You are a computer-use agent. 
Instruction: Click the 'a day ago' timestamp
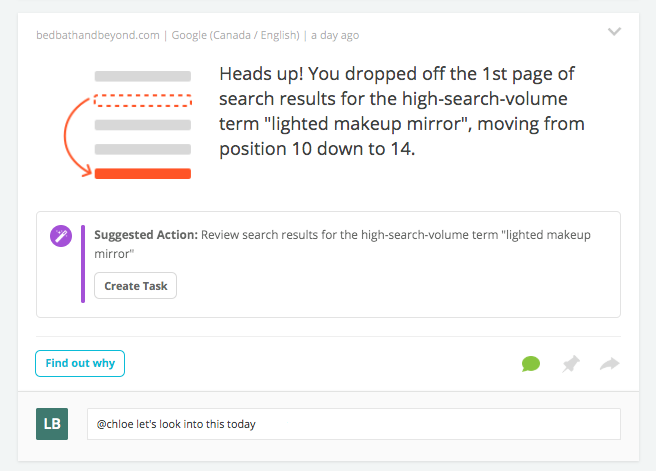[x=335, y=35]
